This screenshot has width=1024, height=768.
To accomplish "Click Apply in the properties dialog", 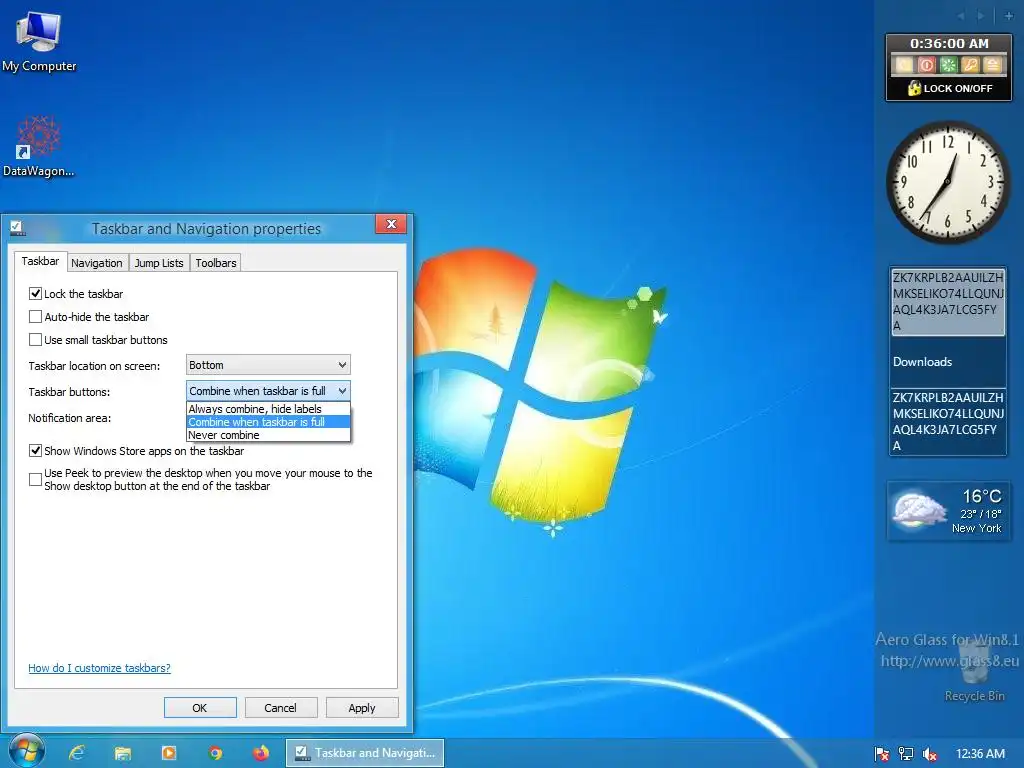I will [x=362, y=708].
